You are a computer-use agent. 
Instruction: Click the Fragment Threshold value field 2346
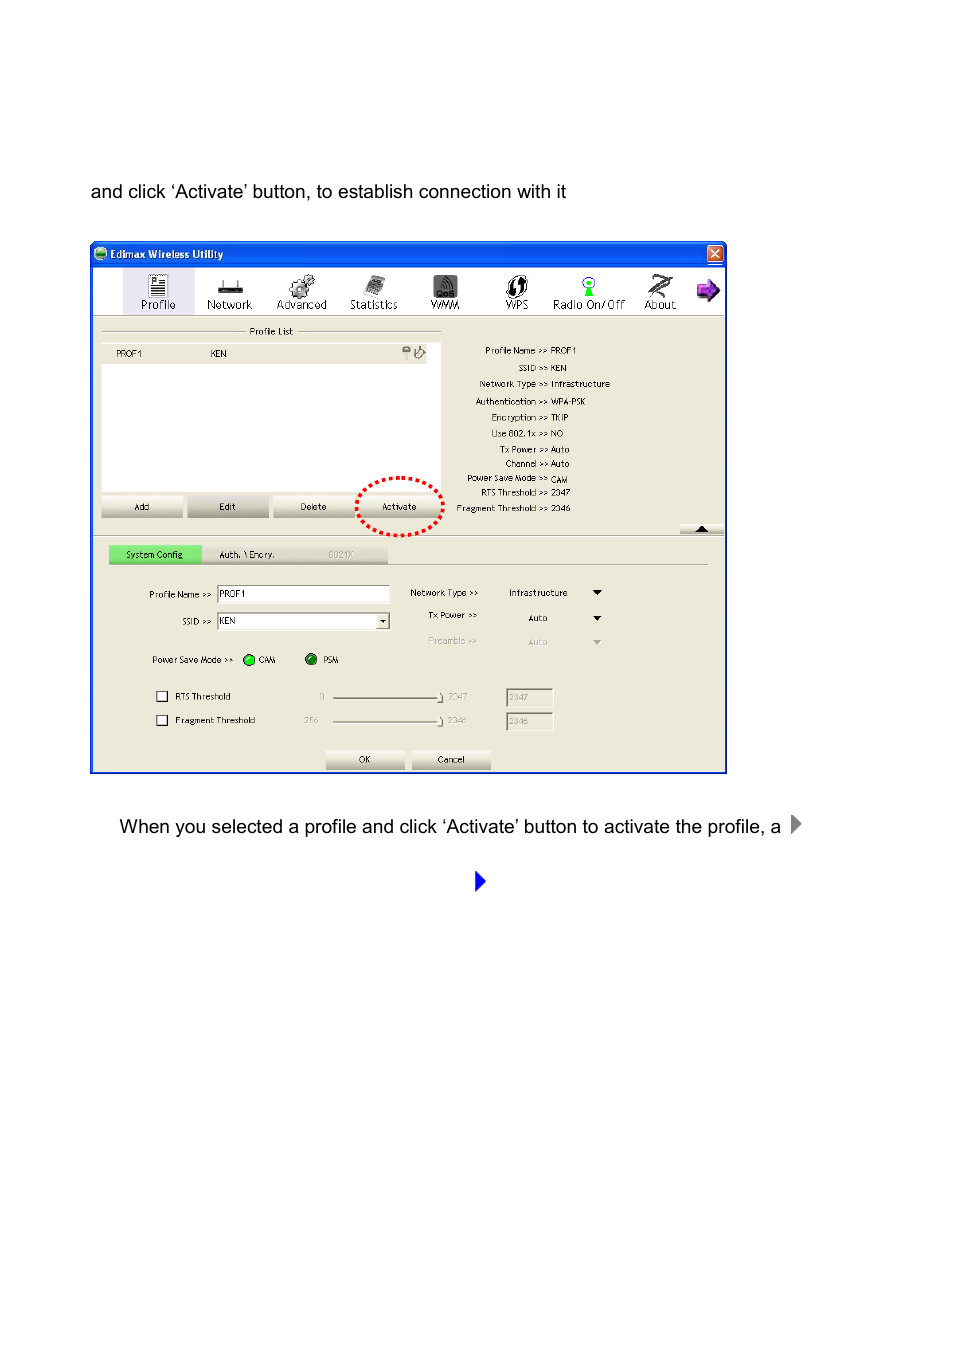point(530,721)
